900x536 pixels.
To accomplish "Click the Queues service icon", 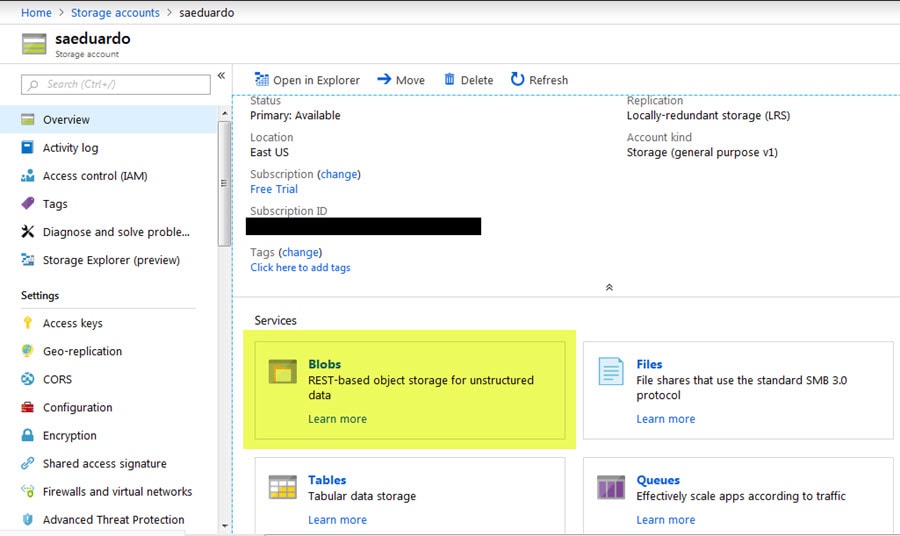I will coord(611,487).
